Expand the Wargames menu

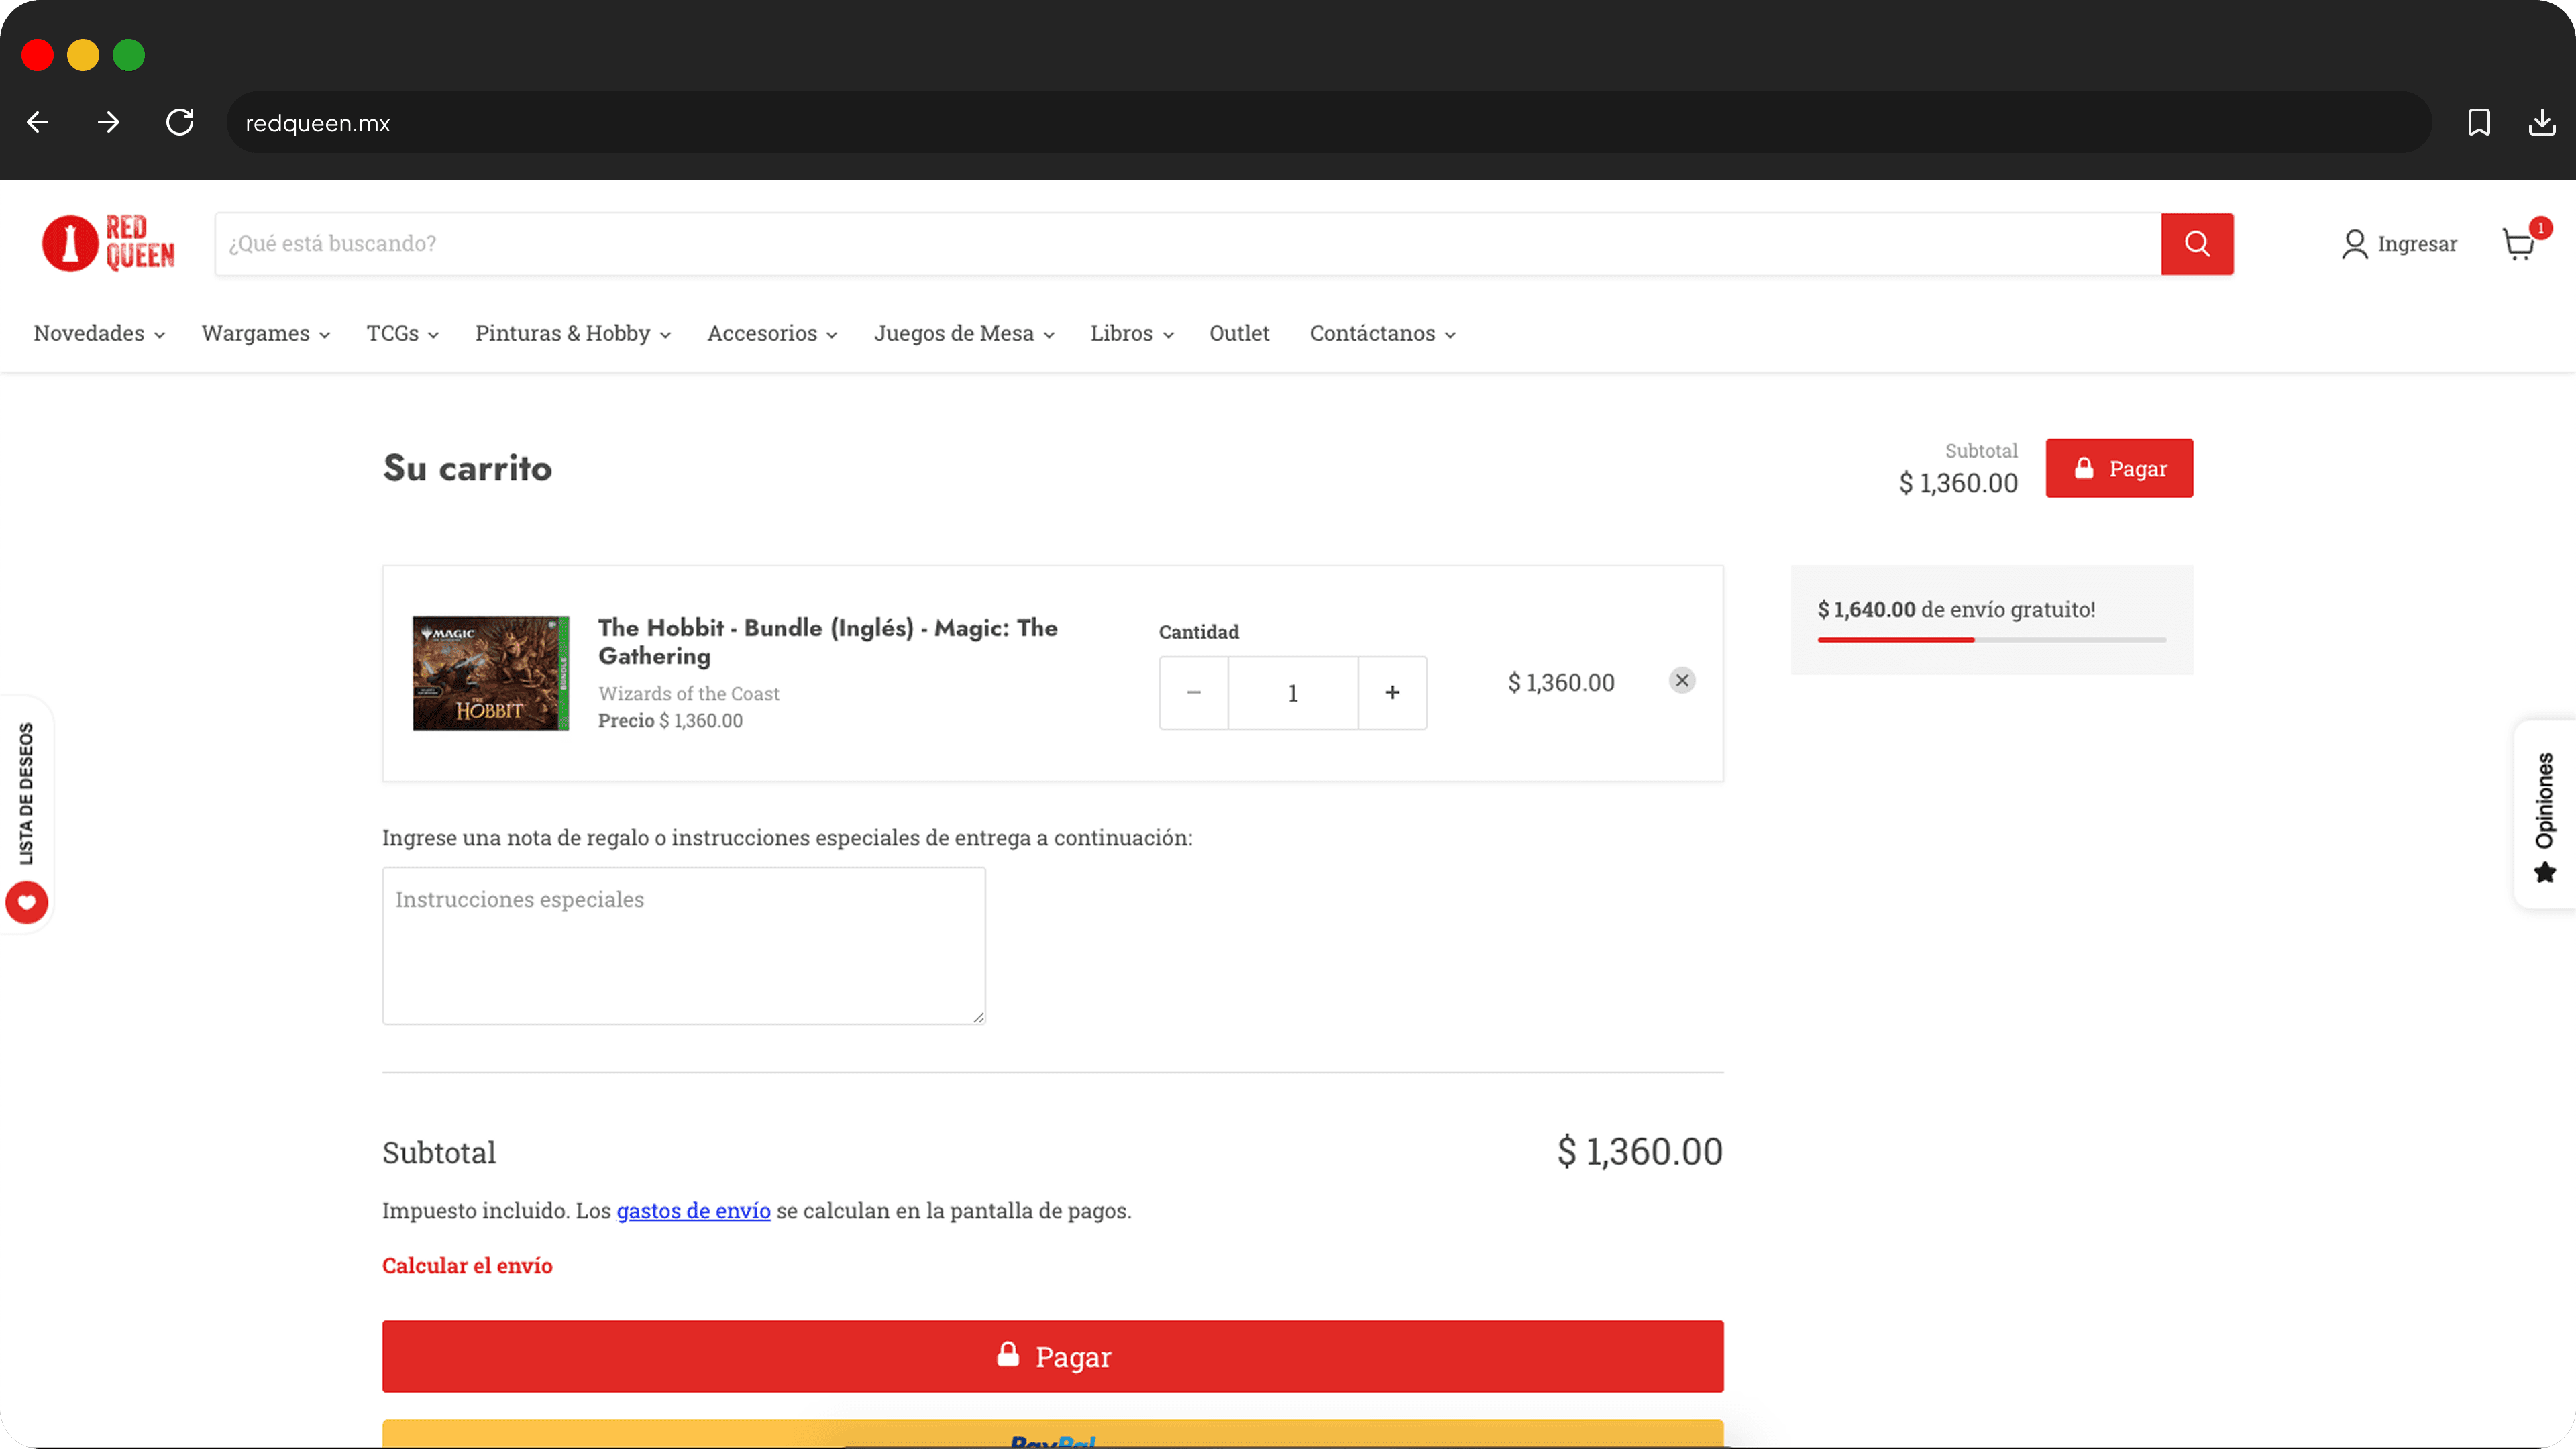(266, 333)
